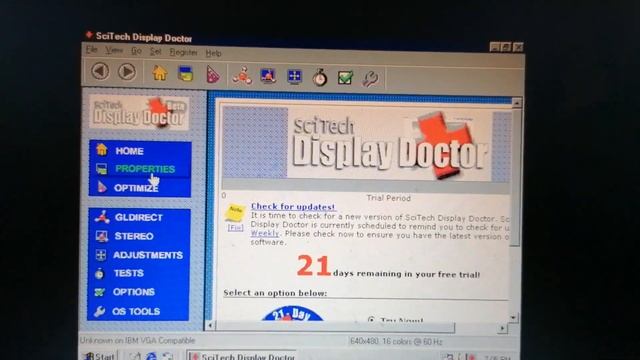This screenshot has height=360, width=640.
Task: Select OPTIMIZE in the sidebar
Action: [136, 188]
